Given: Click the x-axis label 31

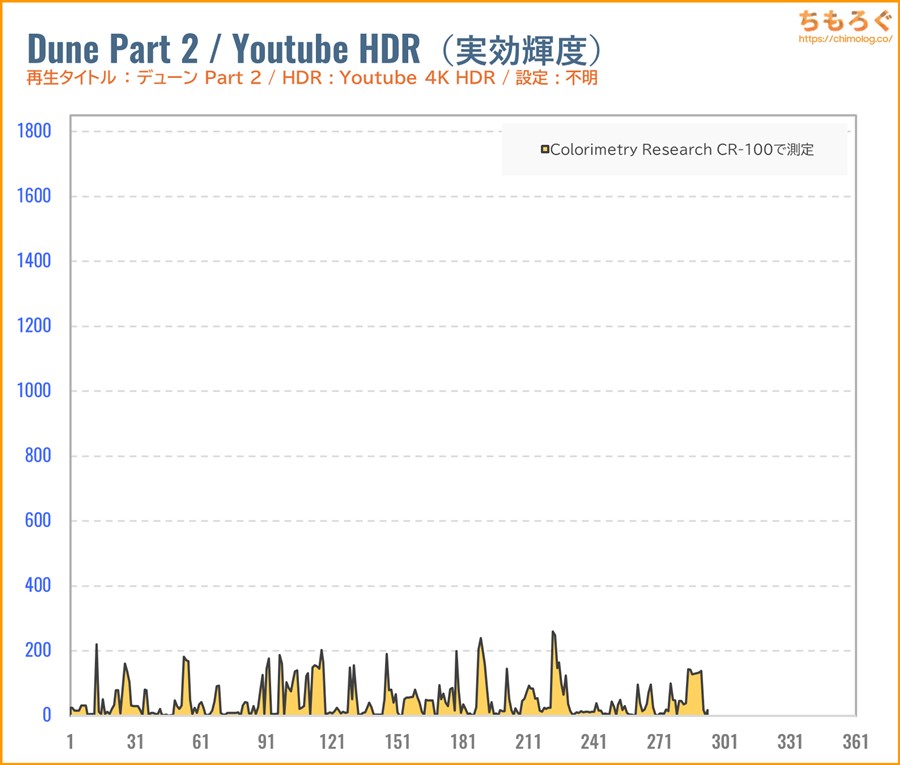Looking at the screenshot, I should coord(135,741).
